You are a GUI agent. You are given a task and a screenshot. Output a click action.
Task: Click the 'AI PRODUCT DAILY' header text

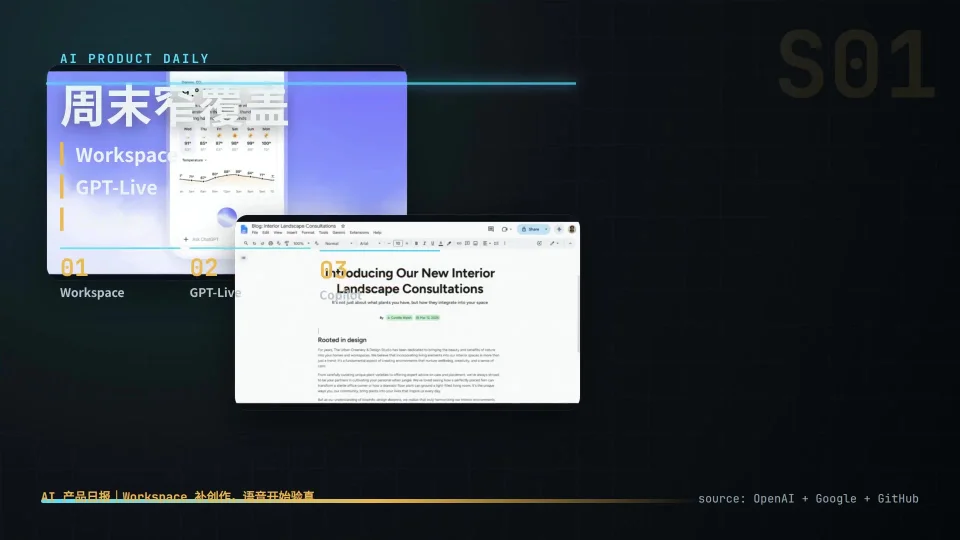pos(135,59)
